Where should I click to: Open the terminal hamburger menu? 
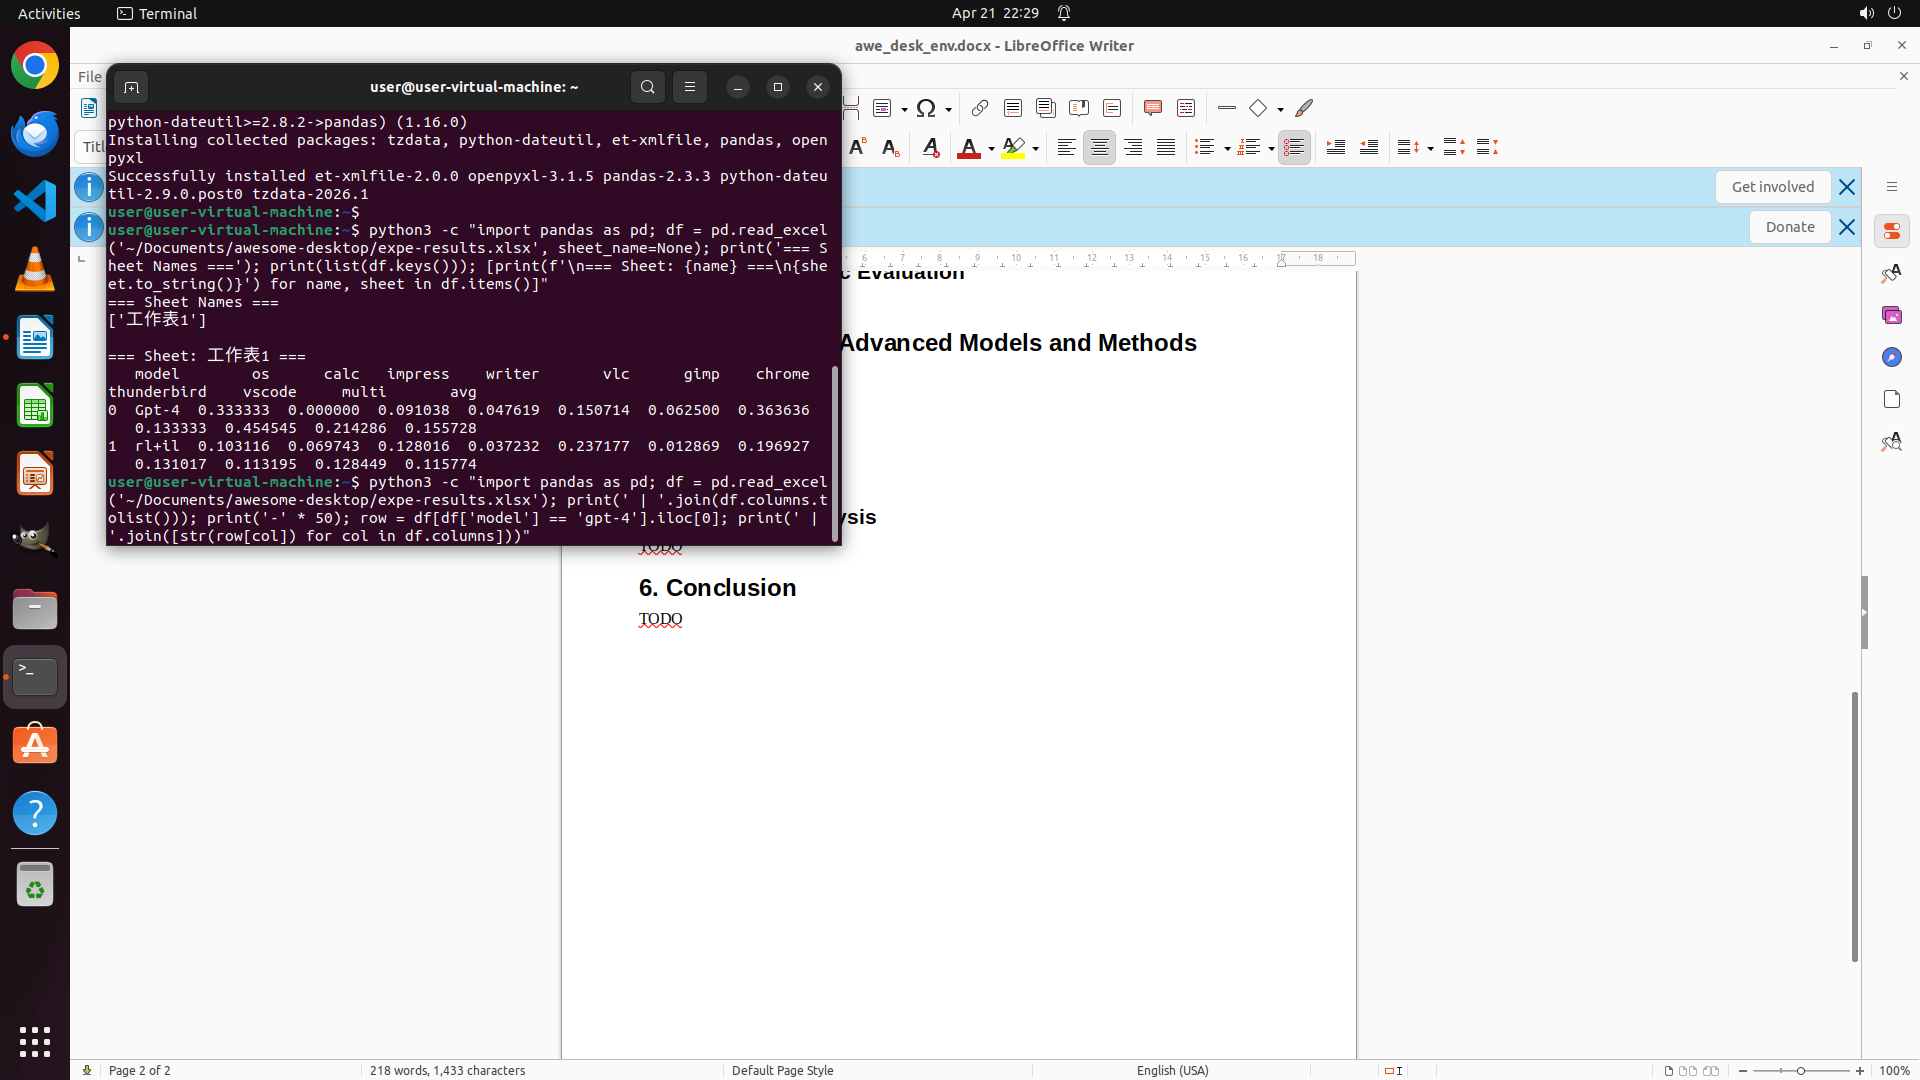(690, 87)
